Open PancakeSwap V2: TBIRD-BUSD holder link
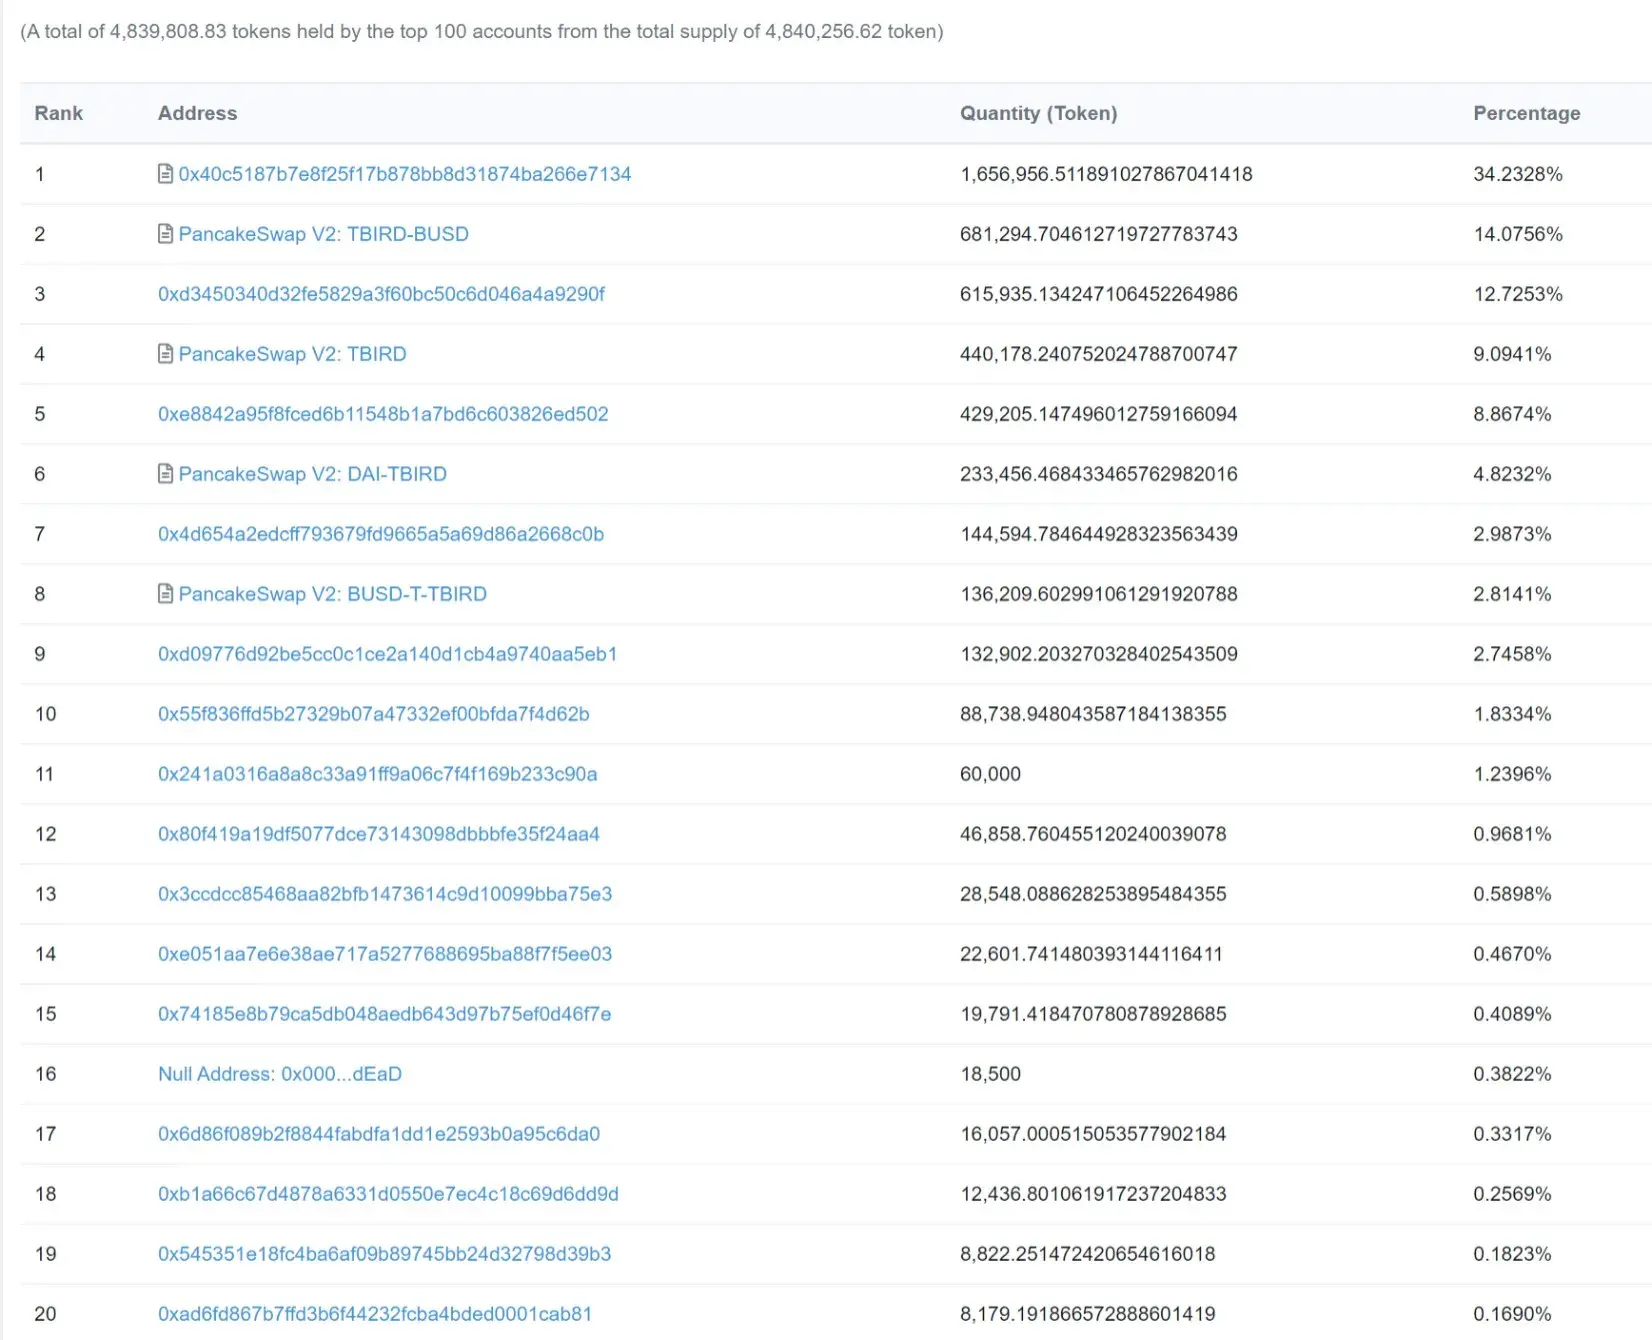 click(324, 234)
